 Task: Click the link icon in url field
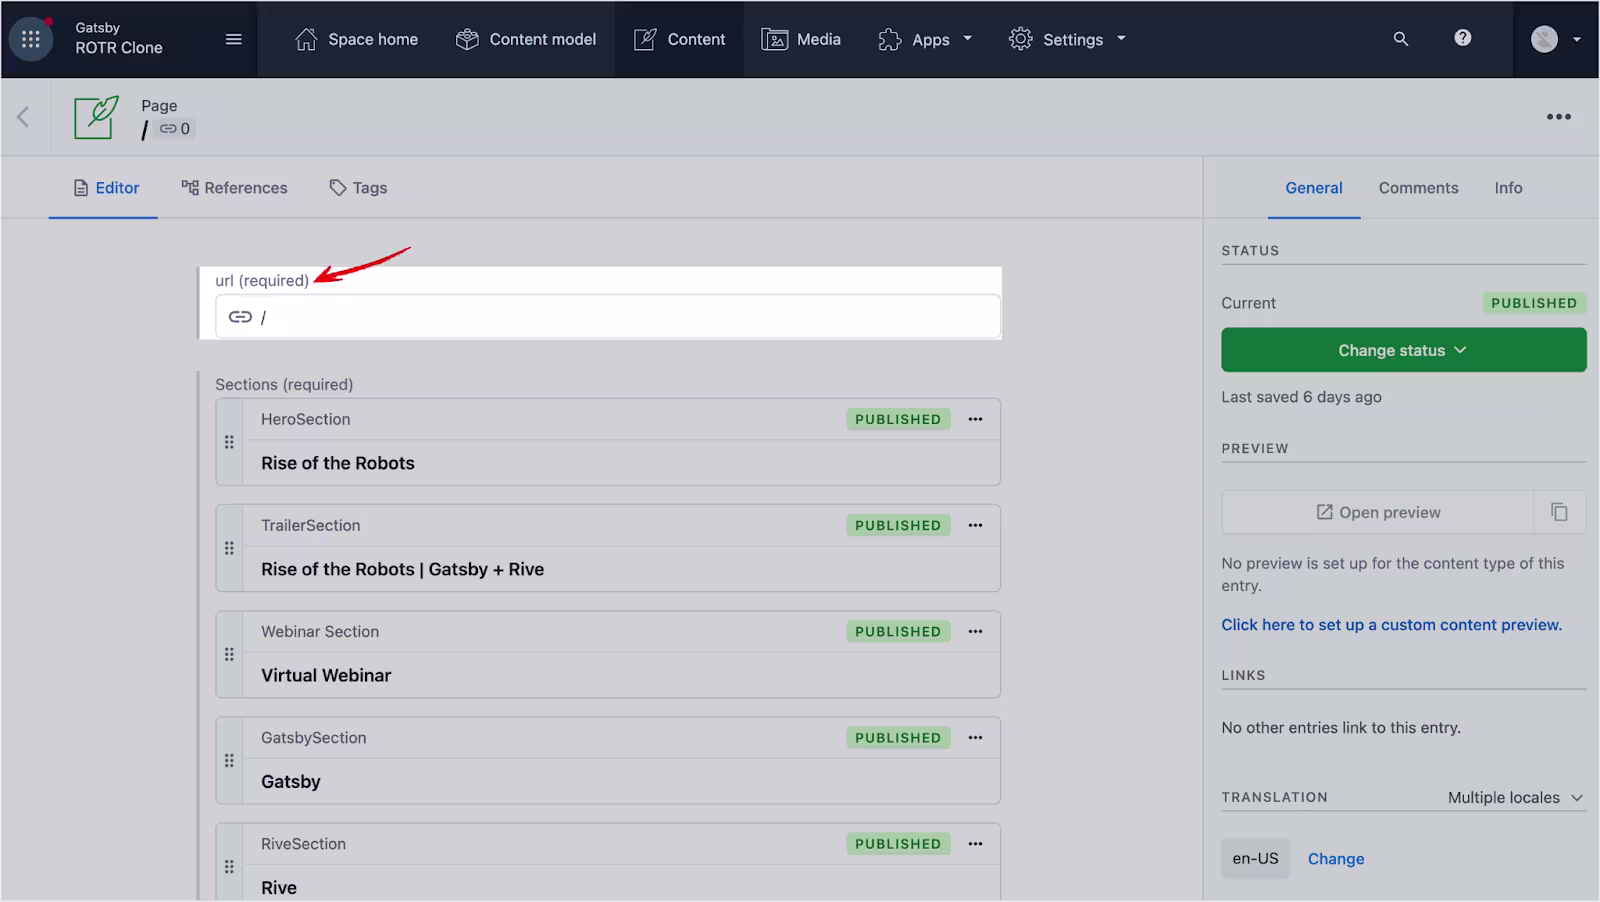click(240, 317)
